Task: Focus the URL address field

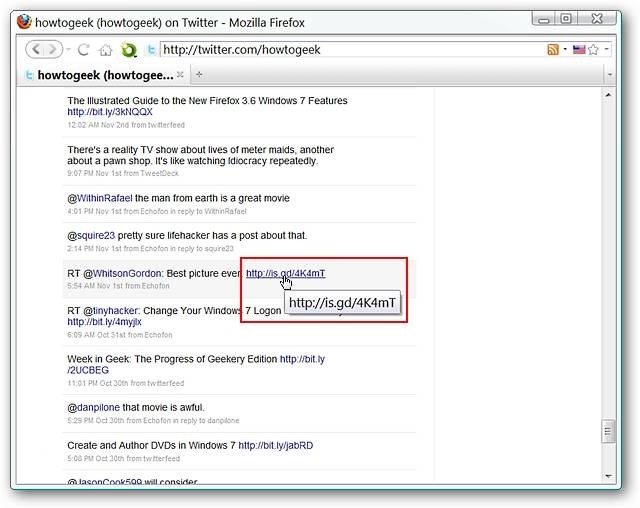Action: pos(353,50)
